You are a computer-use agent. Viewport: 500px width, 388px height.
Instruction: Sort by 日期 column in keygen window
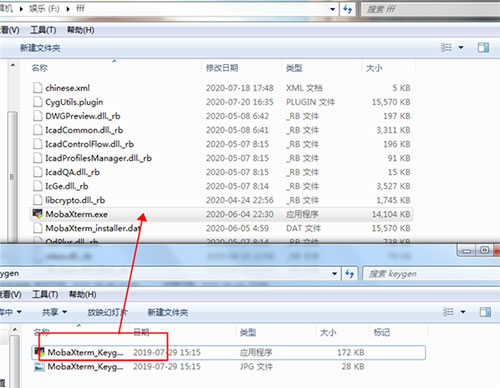(x=142, y=332)
